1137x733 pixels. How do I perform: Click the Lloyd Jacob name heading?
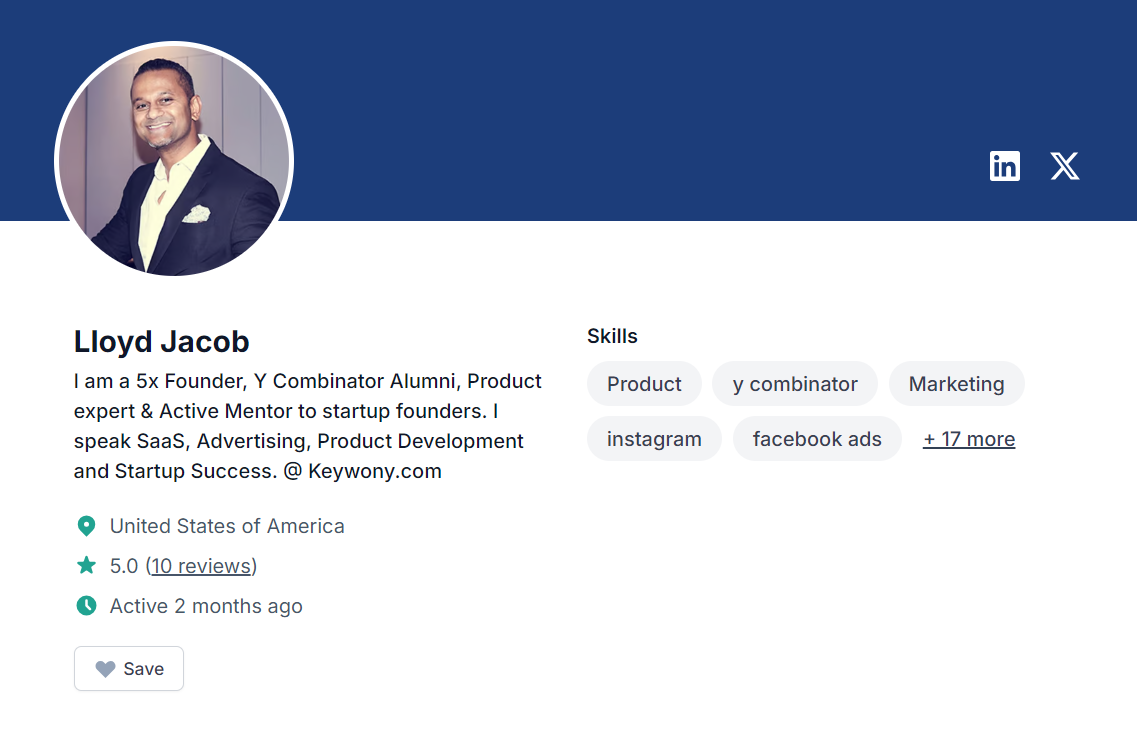(162, 341)
